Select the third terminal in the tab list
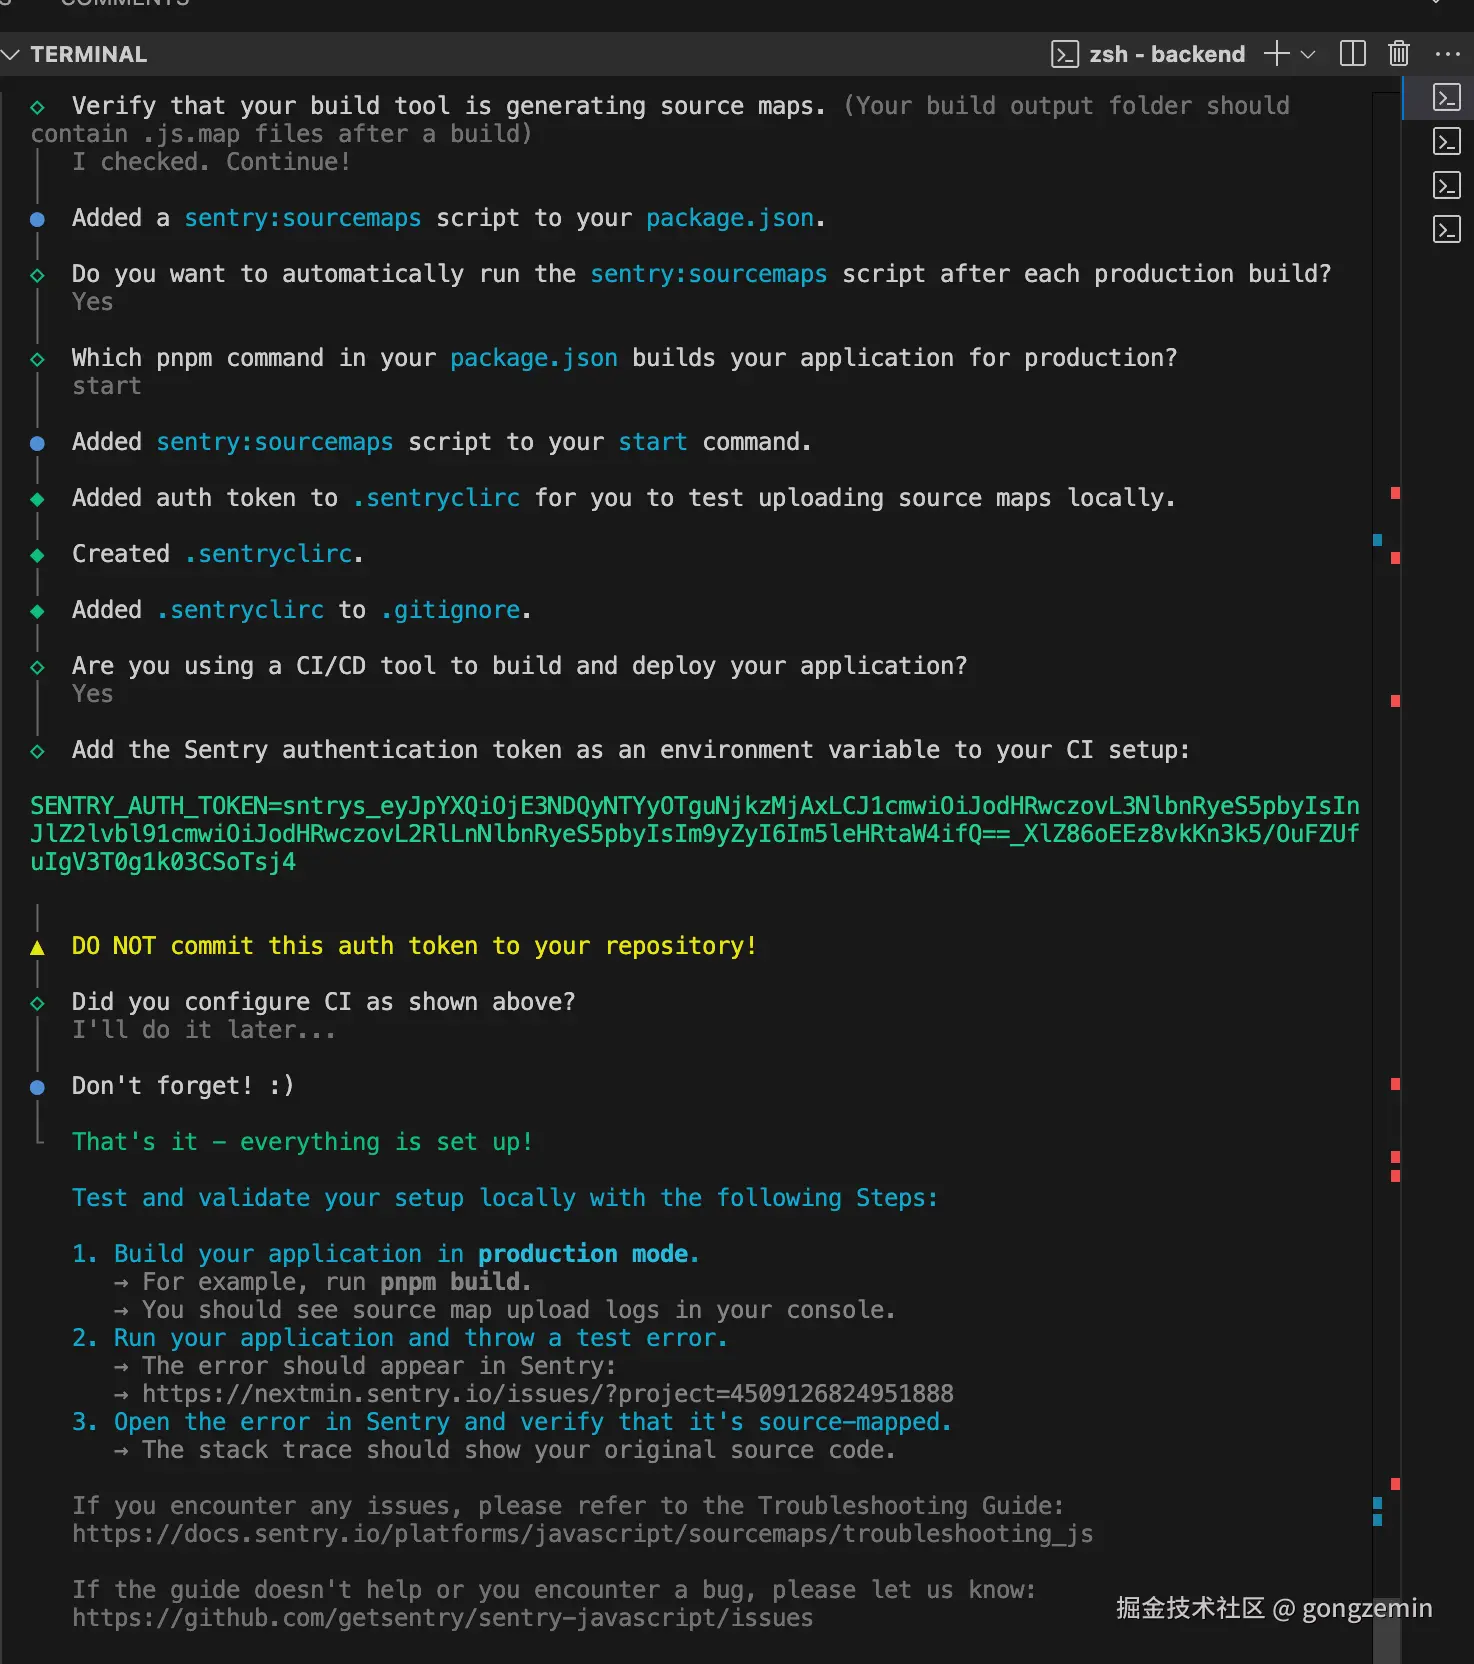 tap(1447, 185)
